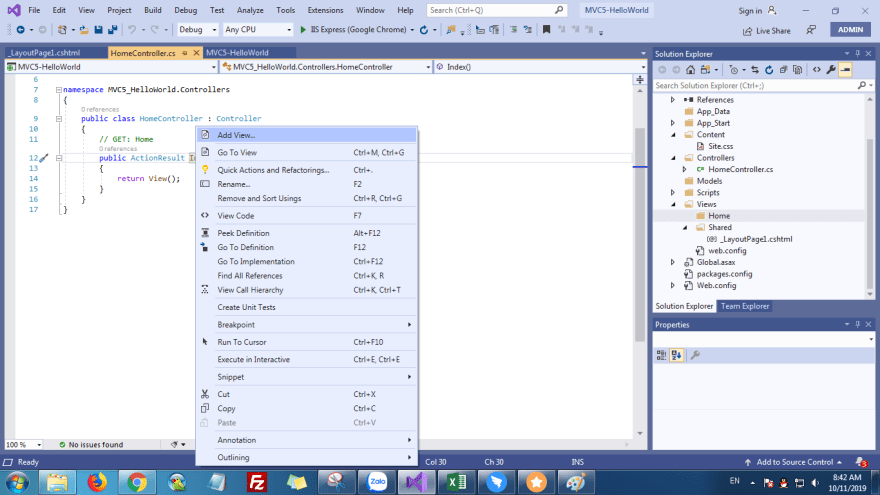
Task: Expand the Global.asax node
Action: [673, 262]
